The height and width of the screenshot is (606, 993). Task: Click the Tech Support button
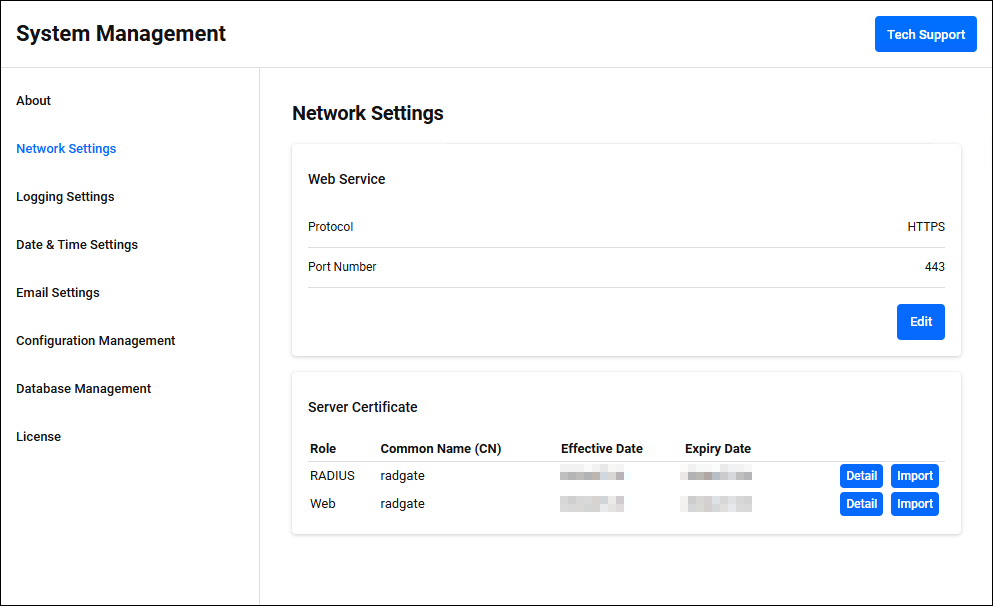925,34
